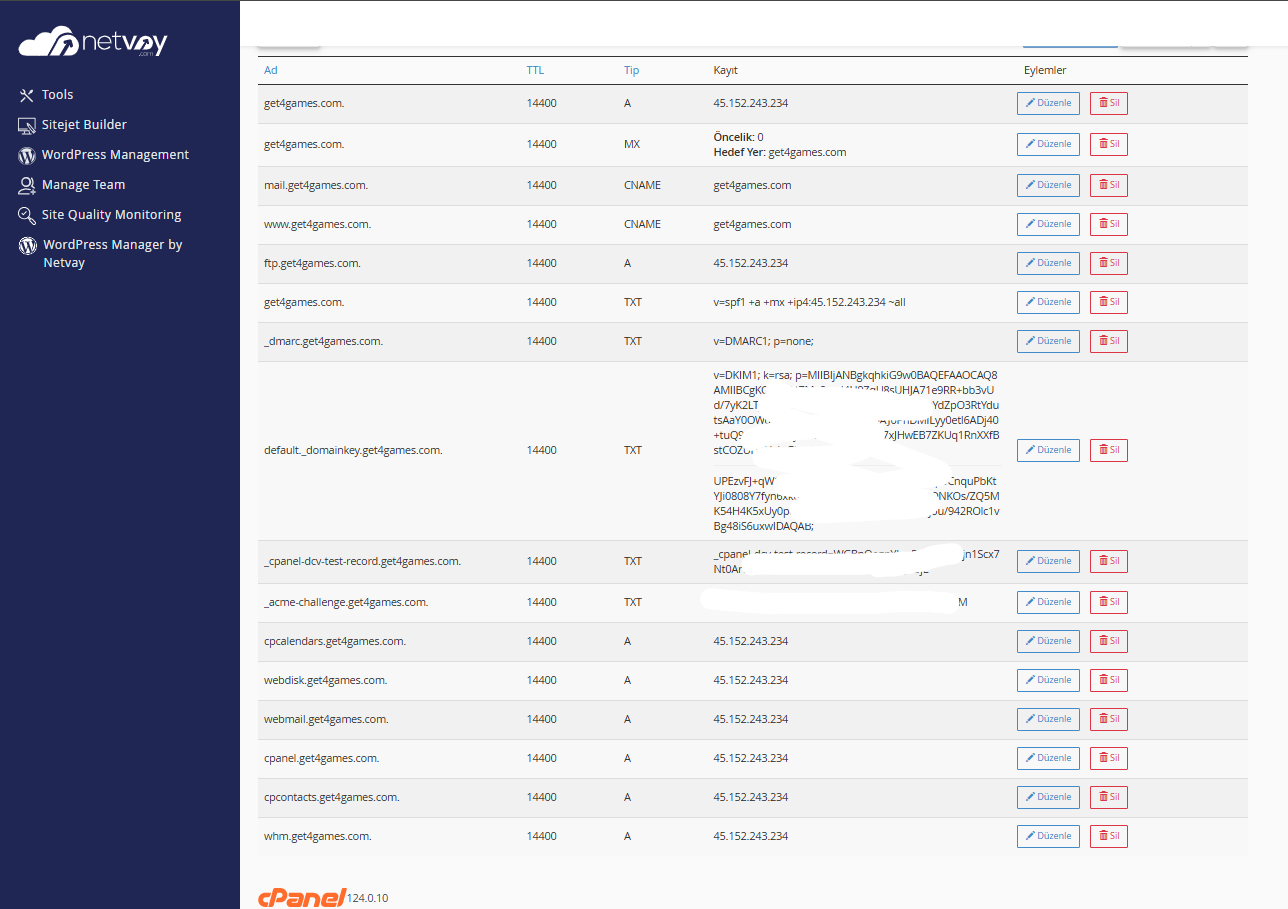The height and width of the screenshot is (909, 1288).
Task: Click the 'Eylemler' column header
Action: [1045, 71]
